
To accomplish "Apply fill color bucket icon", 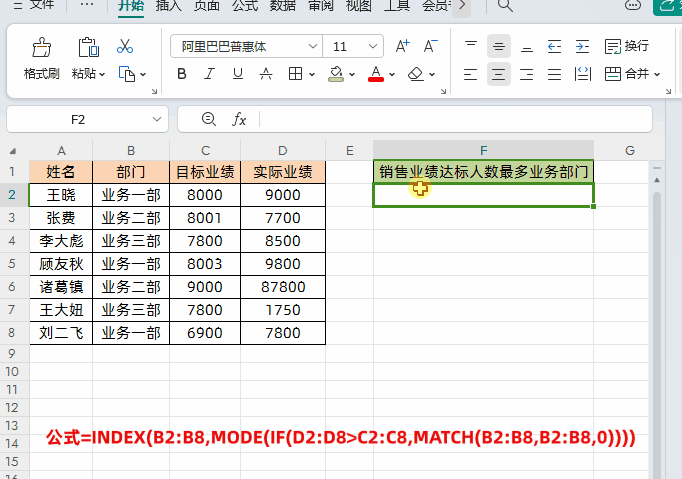I will [336, 74].
